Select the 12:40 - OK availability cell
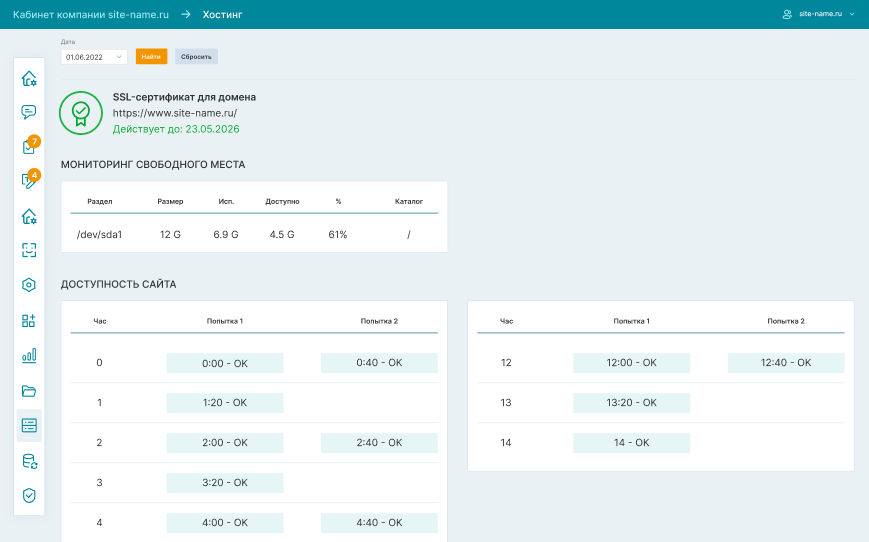This screenshot has height=542, width=869. coord(785,363)
